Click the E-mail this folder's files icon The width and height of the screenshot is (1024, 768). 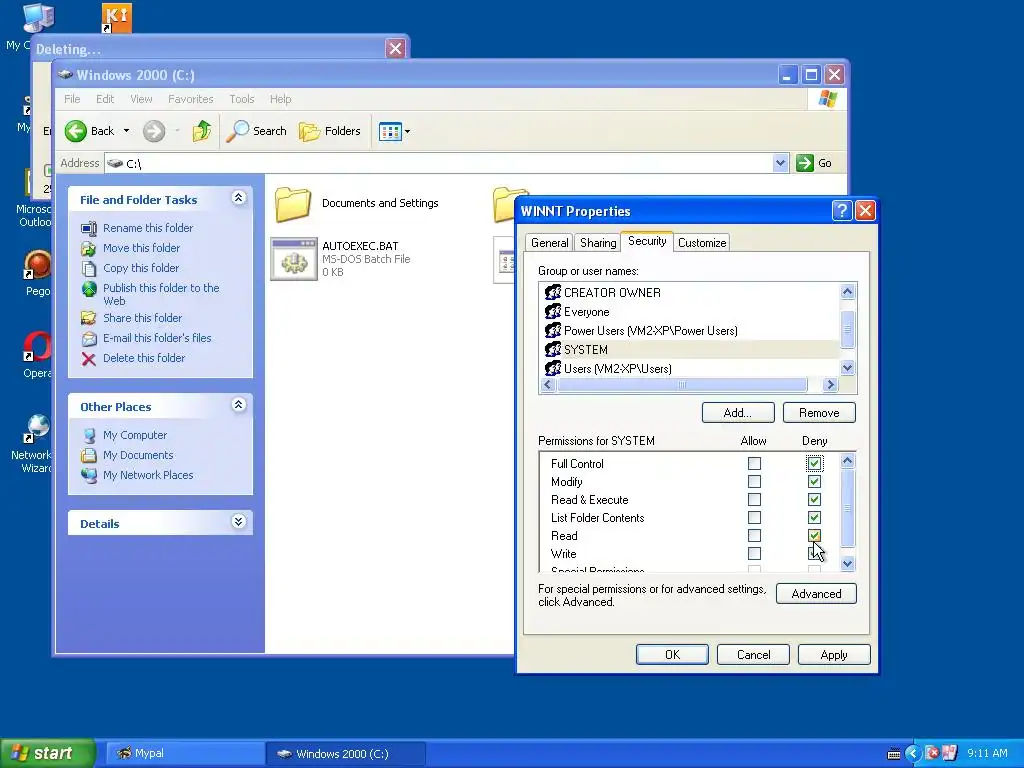89,338
